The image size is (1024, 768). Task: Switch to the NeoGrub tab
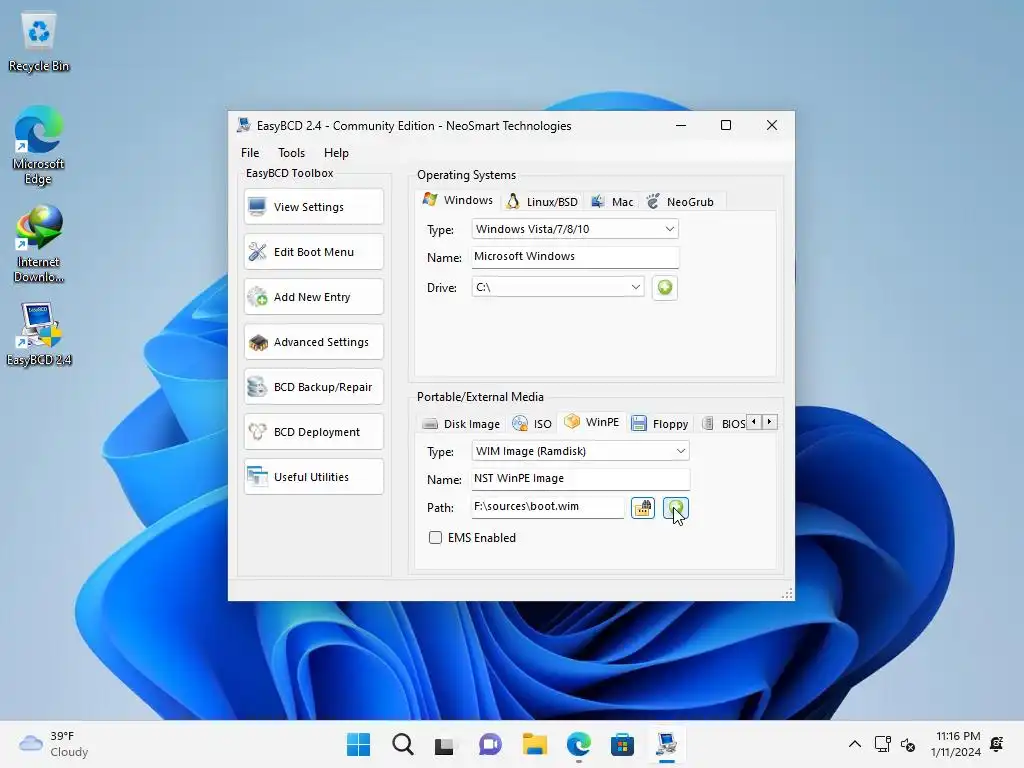pyautogui.click(x=681, y=202)
